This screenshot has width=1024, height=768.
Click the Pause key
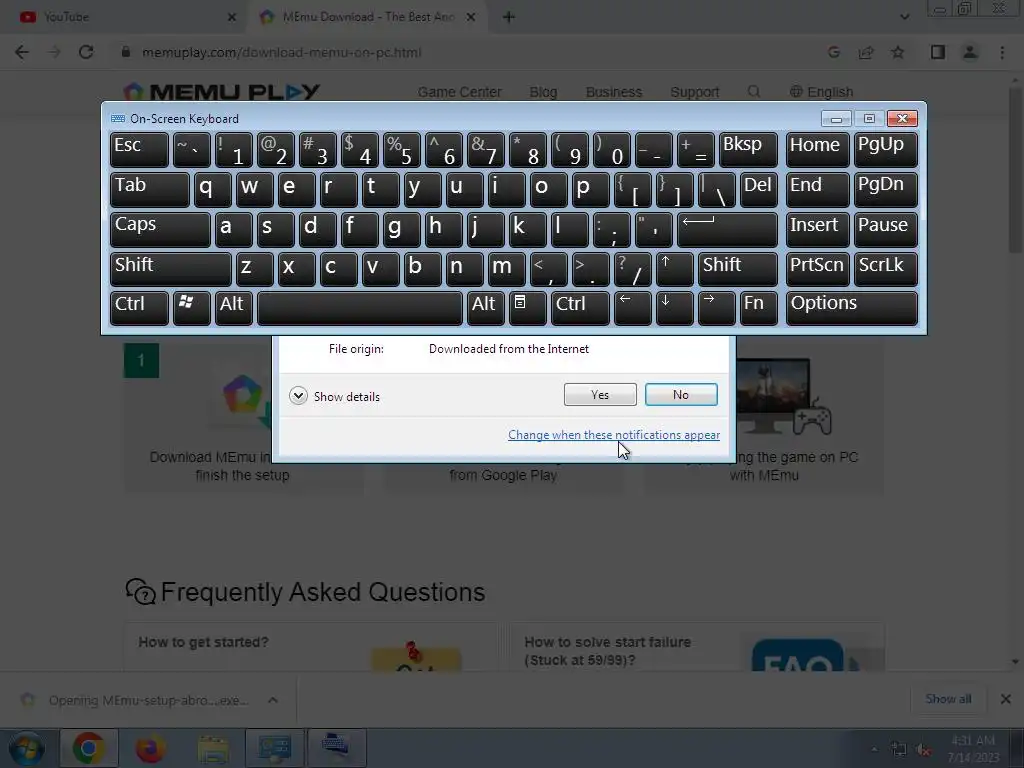[x=885, y=229]
